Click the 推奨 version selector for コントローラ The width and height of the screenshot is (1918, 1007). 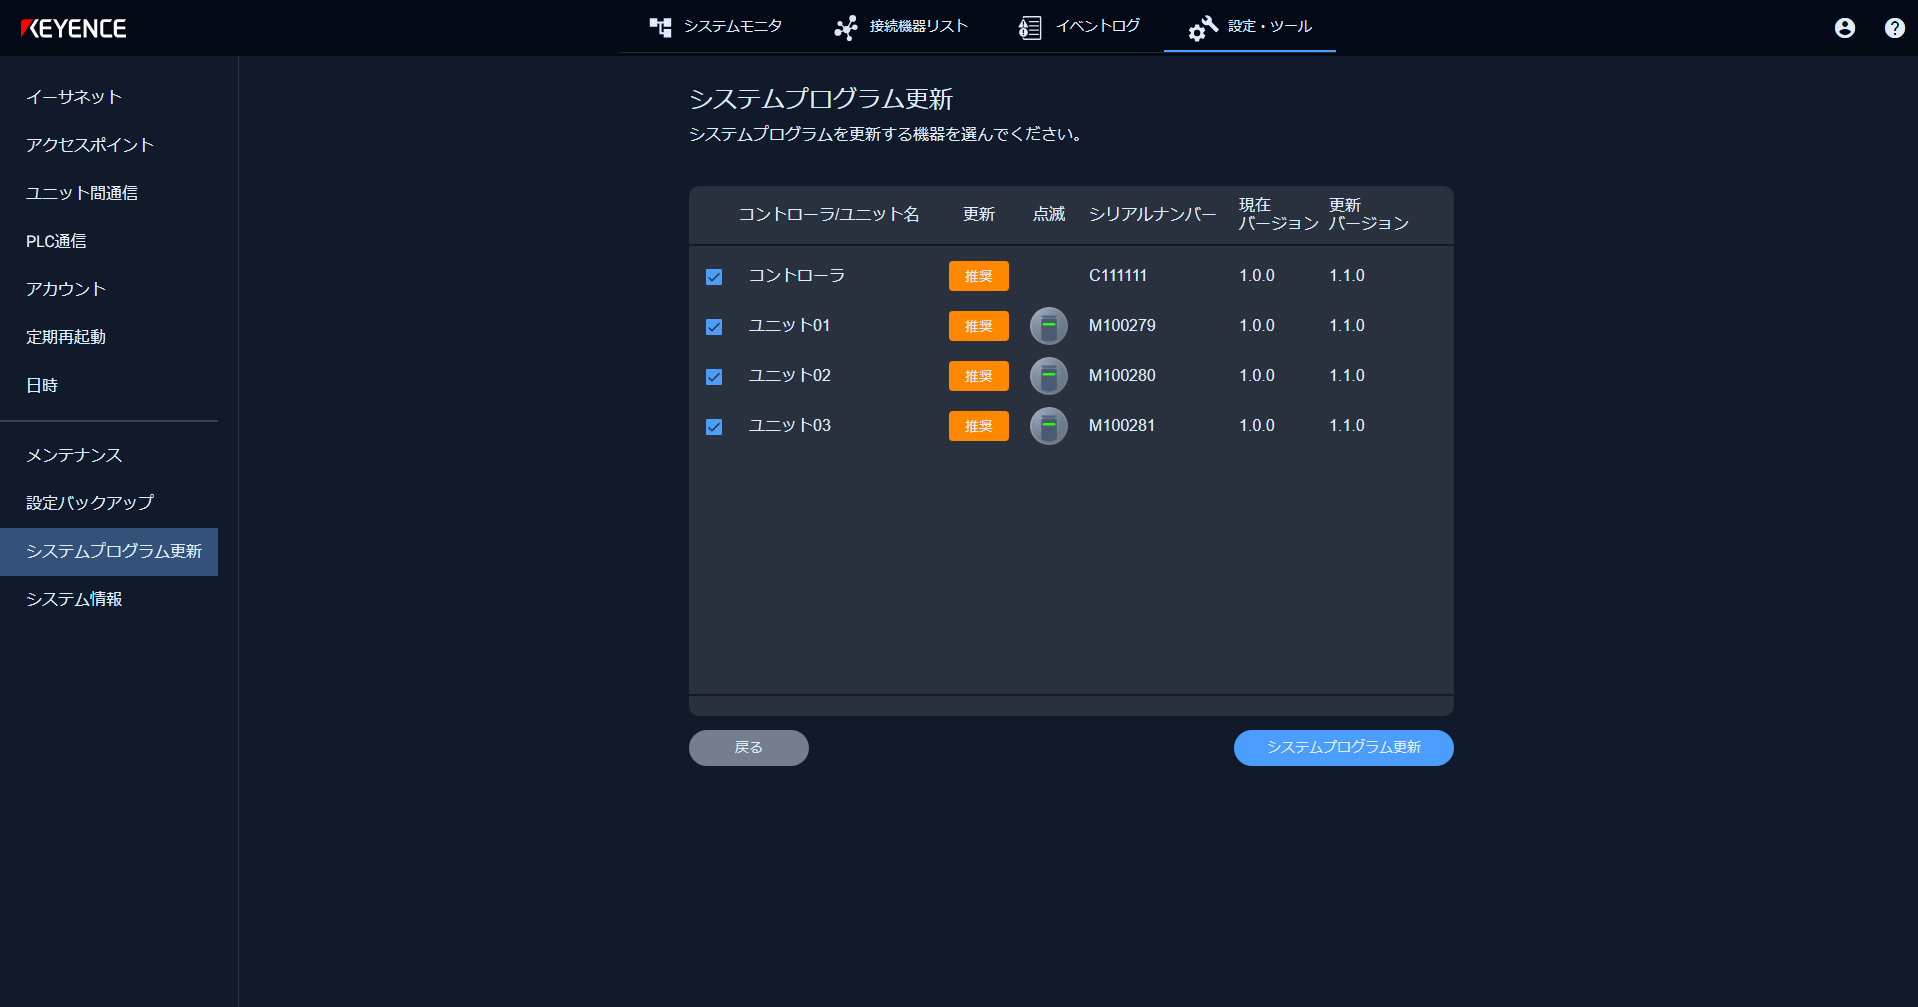tap(978, 275)
